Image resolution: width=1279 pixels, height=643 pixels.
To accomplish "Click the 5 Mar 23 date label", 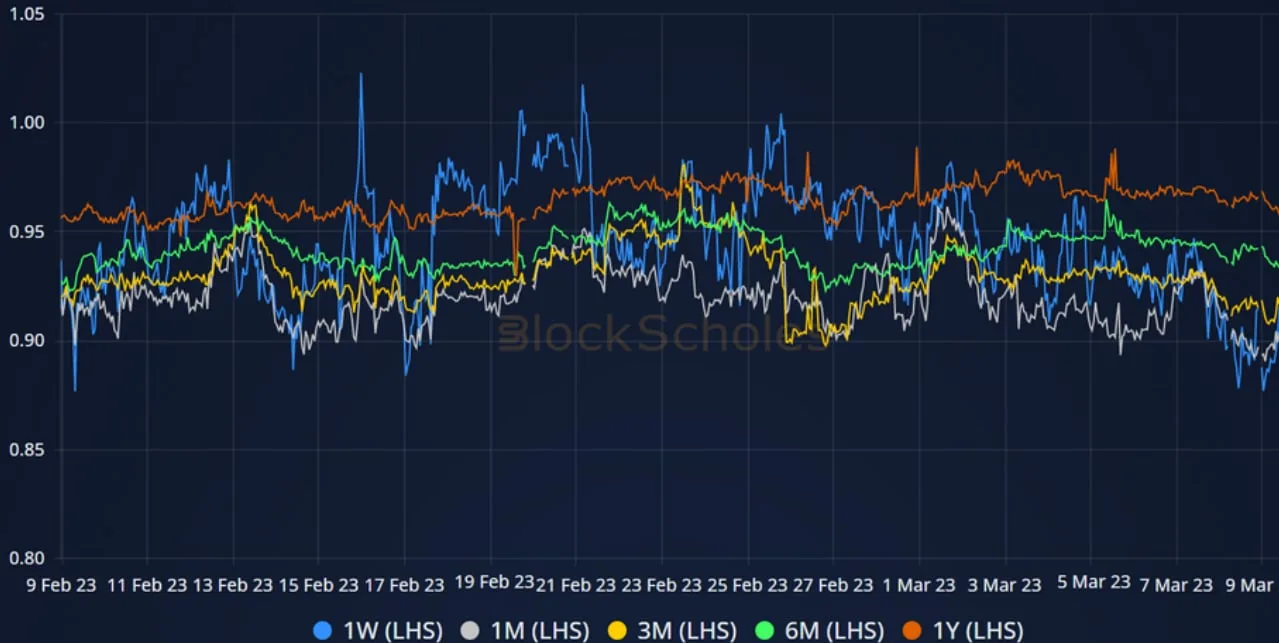I will click(1094, 582).
